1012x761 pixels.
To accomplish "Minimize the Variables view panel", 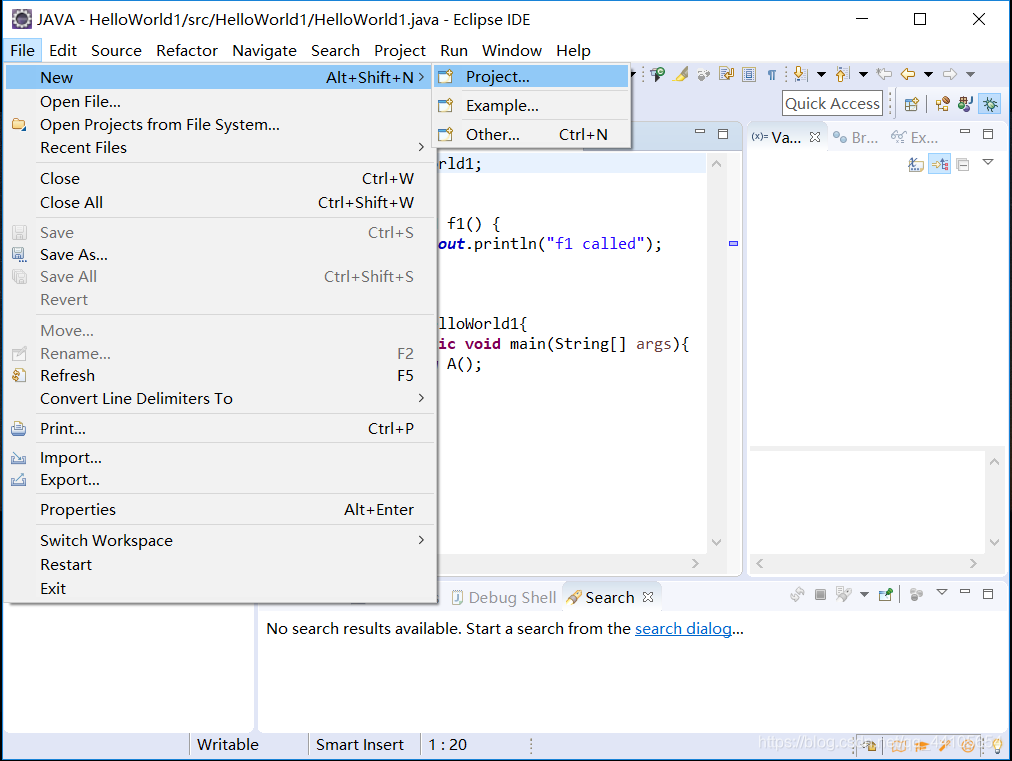I will tap(965, 132).
